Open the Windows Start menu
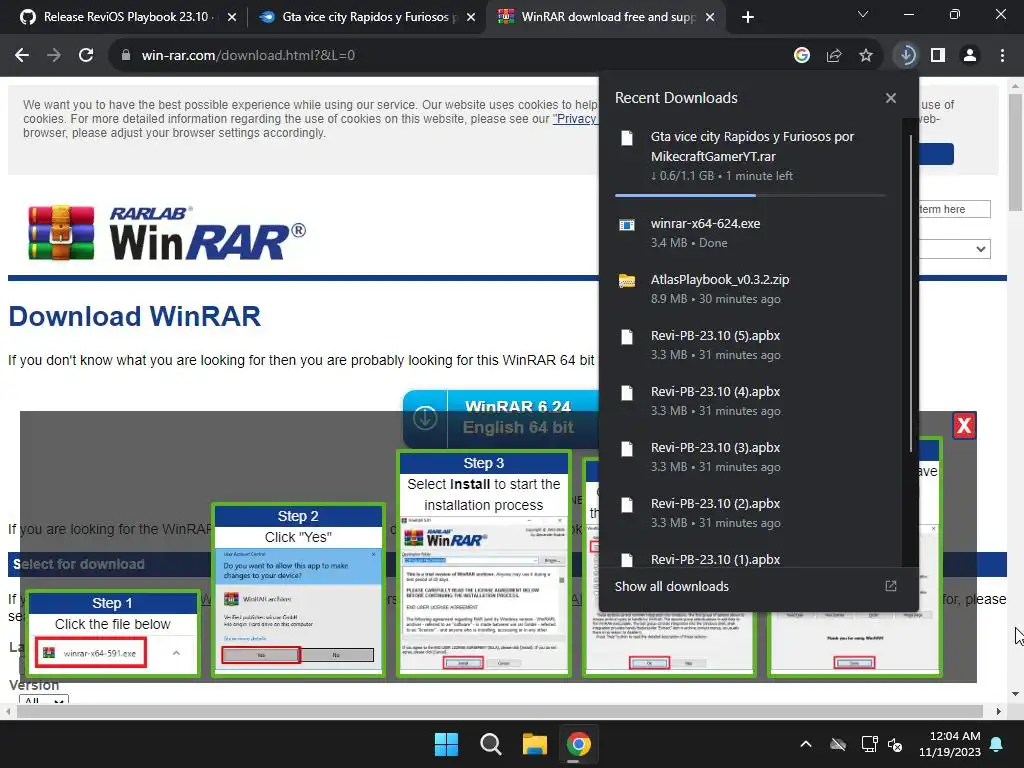Image resolution: width=1024 pixels, height=768 pixels. (x=447, y=744)
